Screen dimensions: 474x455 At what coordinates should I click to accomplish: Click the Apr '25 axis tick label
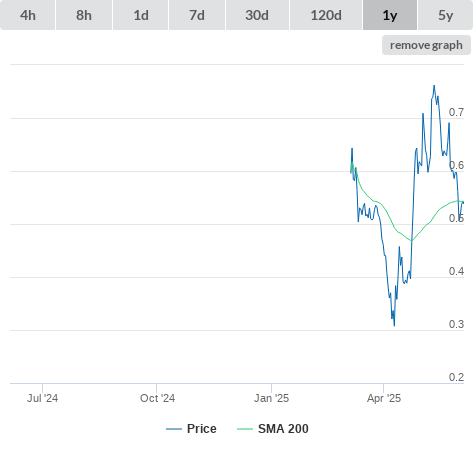(x=384, y=398)
